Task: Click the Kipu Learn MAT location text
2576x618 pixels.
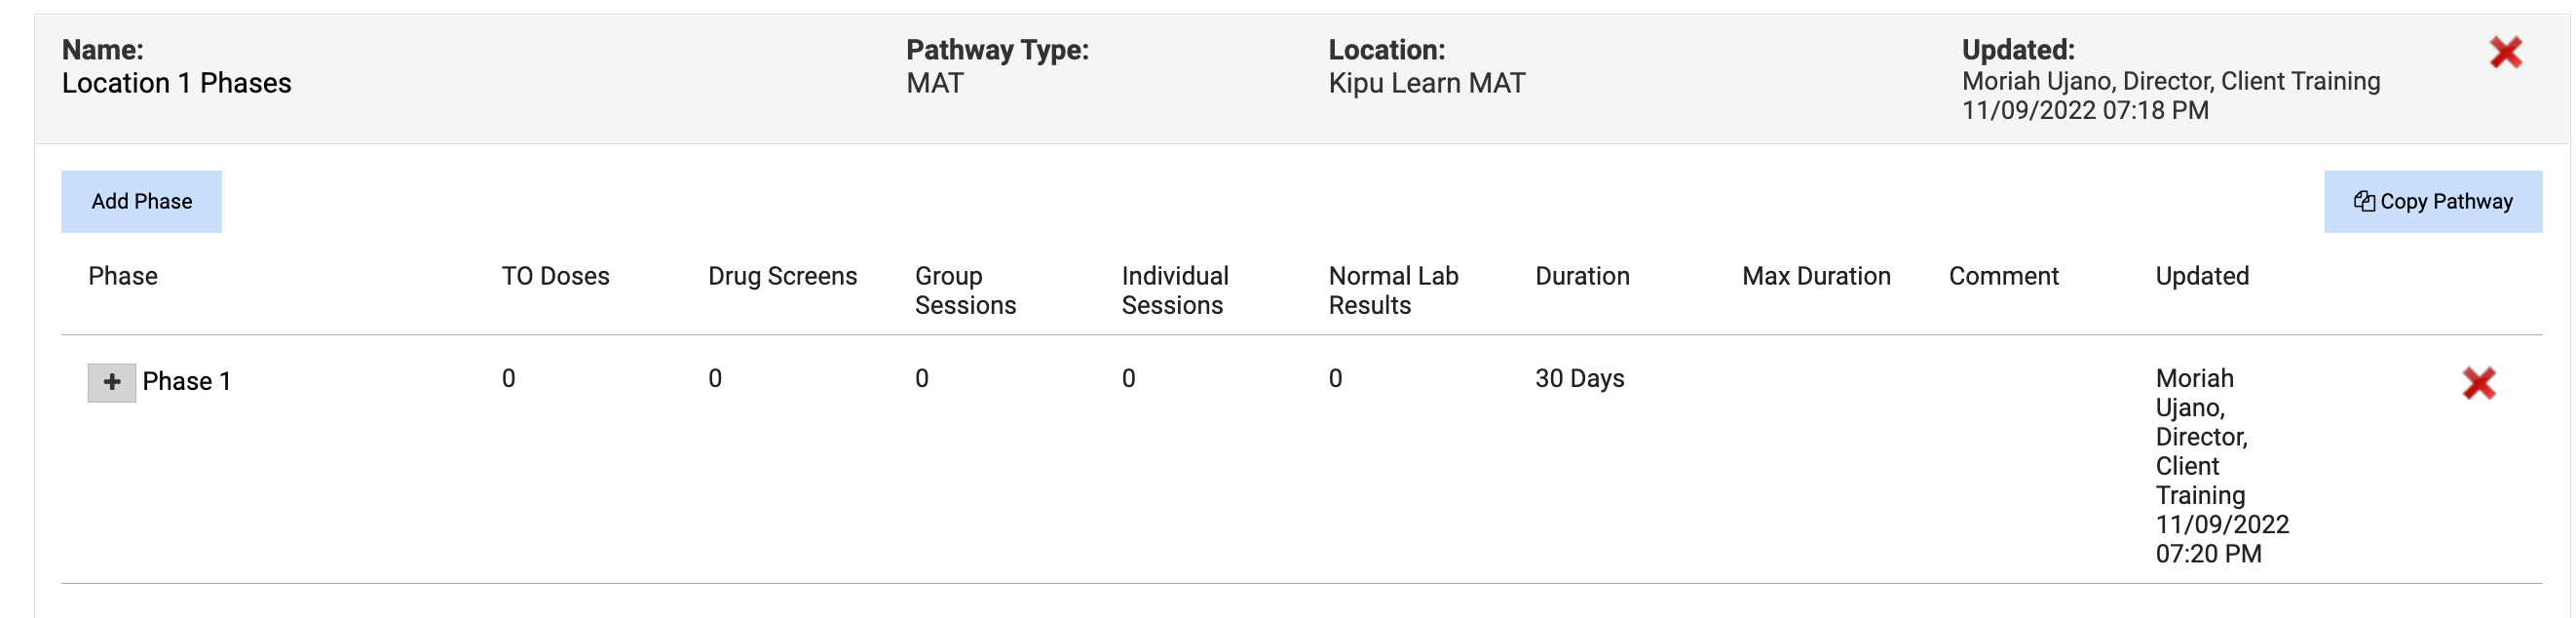Action: pos(1426,83)
